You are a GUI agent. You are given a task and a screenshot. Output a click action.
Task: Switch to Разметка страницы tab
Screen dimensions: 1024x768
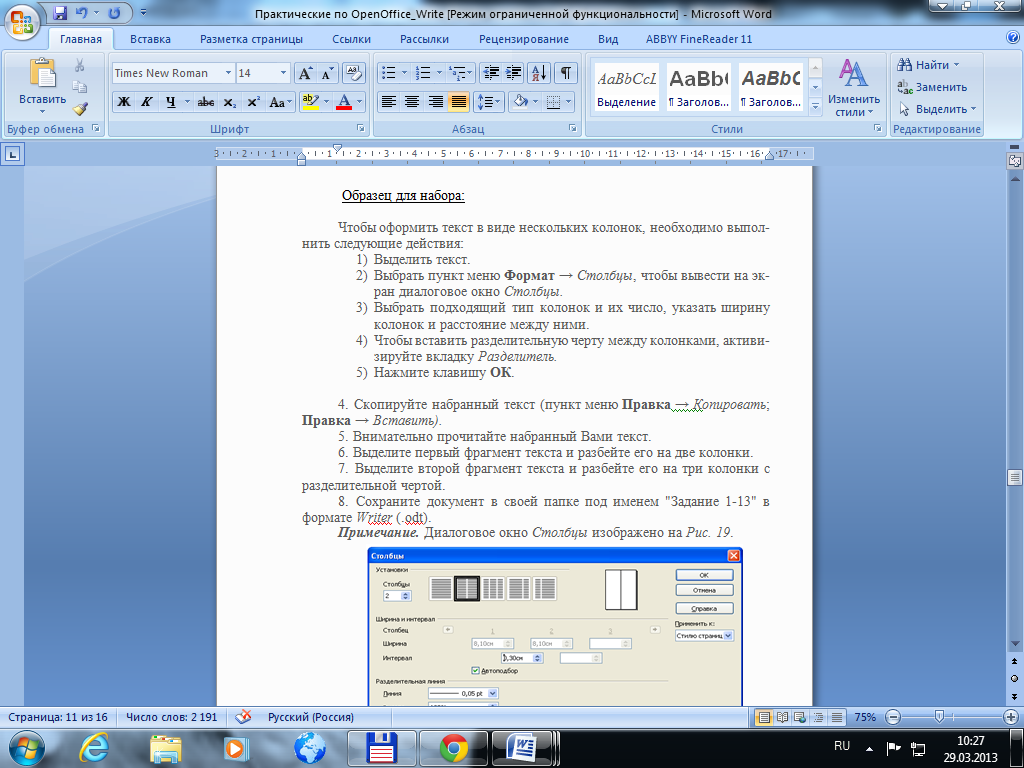tap(251, 39)
